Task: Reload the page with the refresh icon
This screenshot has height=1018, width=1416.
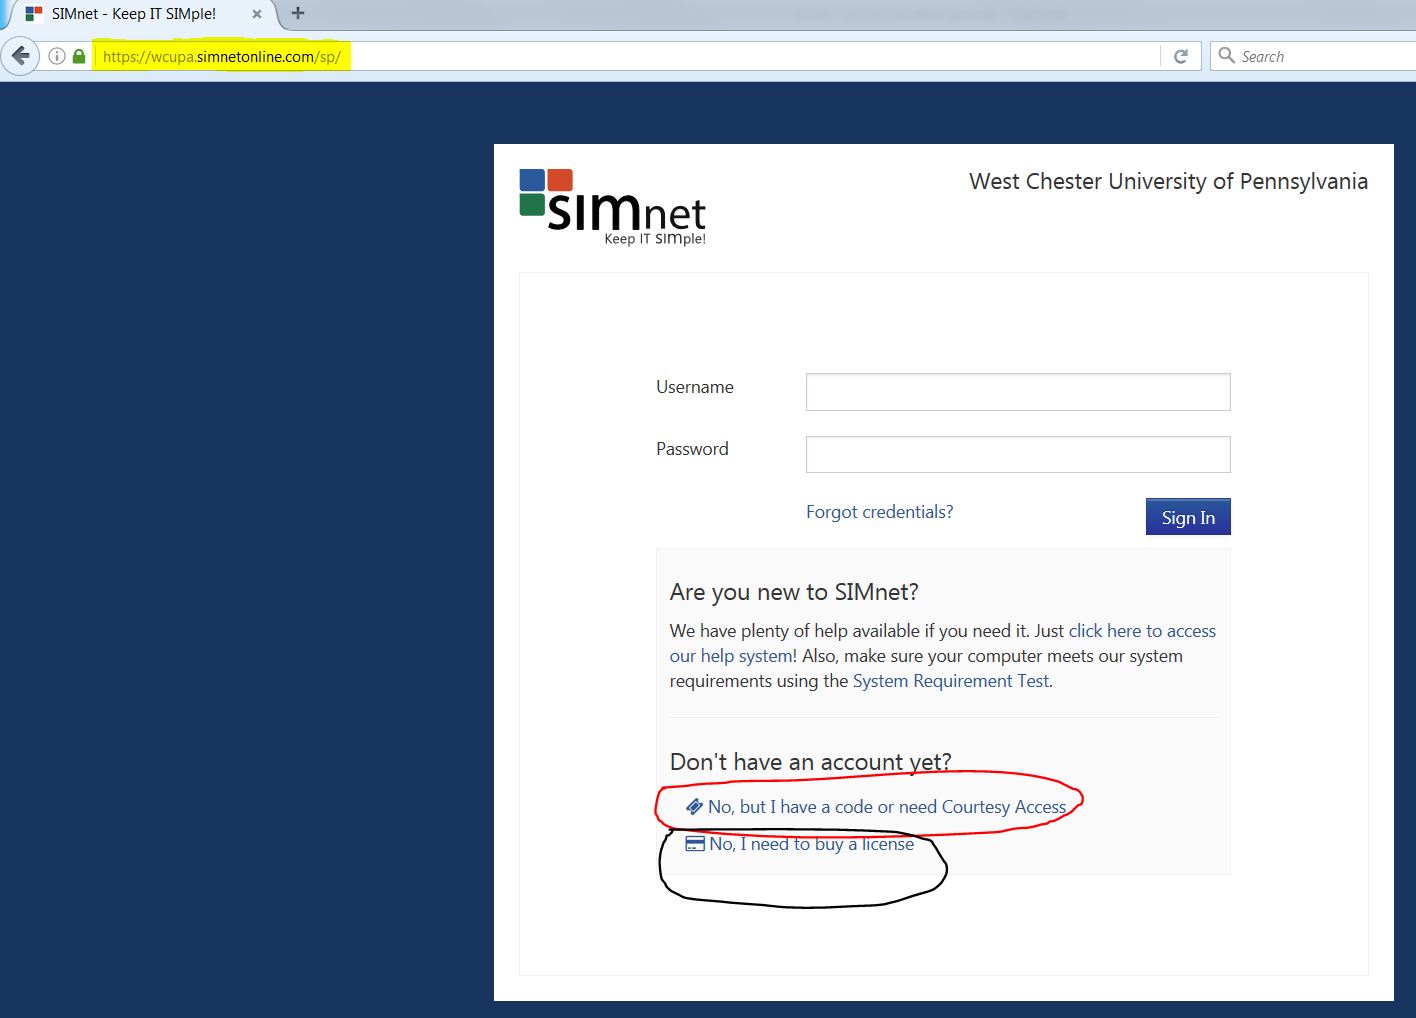Action: (1180, 56)
